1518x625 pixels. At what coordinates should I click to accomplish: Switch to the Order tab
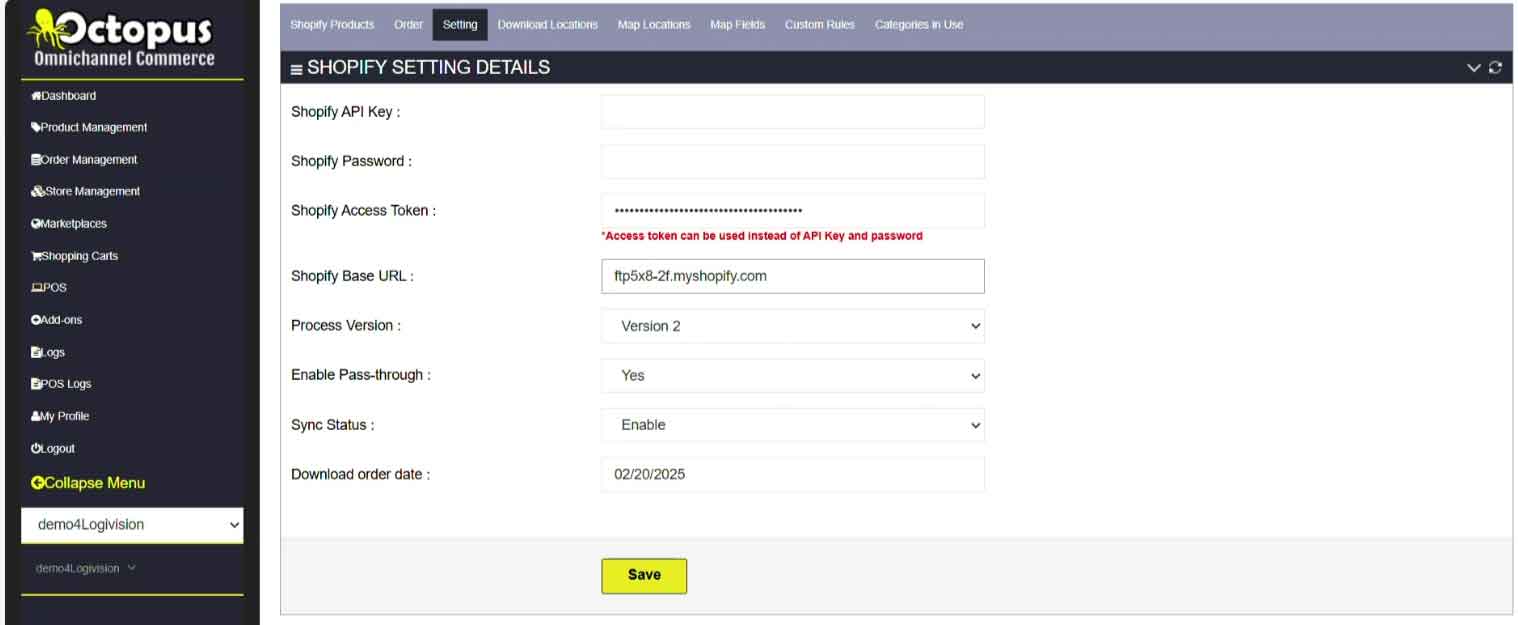click(x=408, y=25)
